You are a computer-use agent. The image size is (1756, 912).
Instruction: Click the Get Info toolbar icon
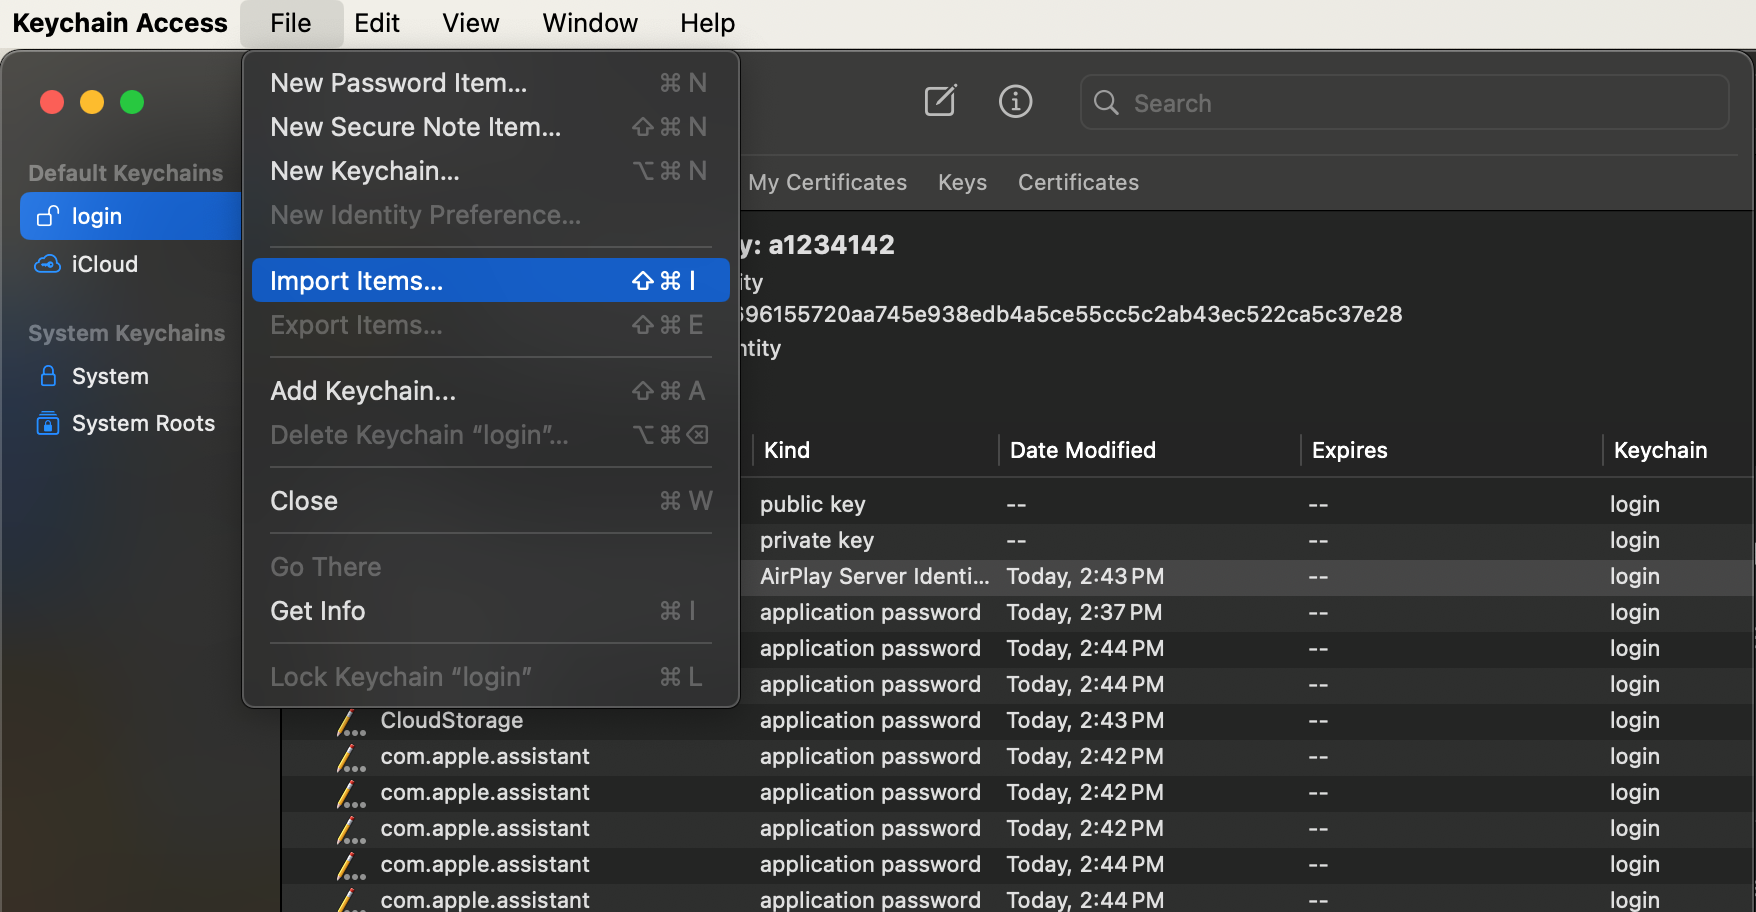click(1015, 101)
